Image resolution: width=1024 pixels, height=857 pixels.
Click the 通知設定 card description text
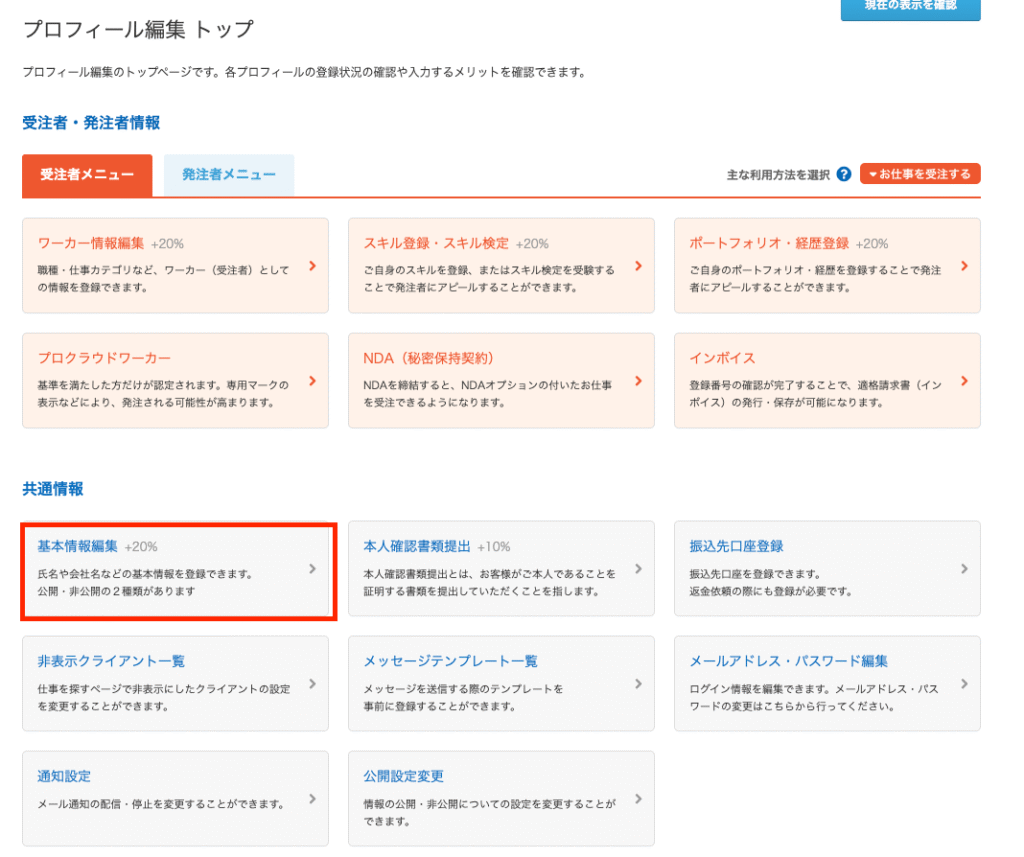point(161,804)
